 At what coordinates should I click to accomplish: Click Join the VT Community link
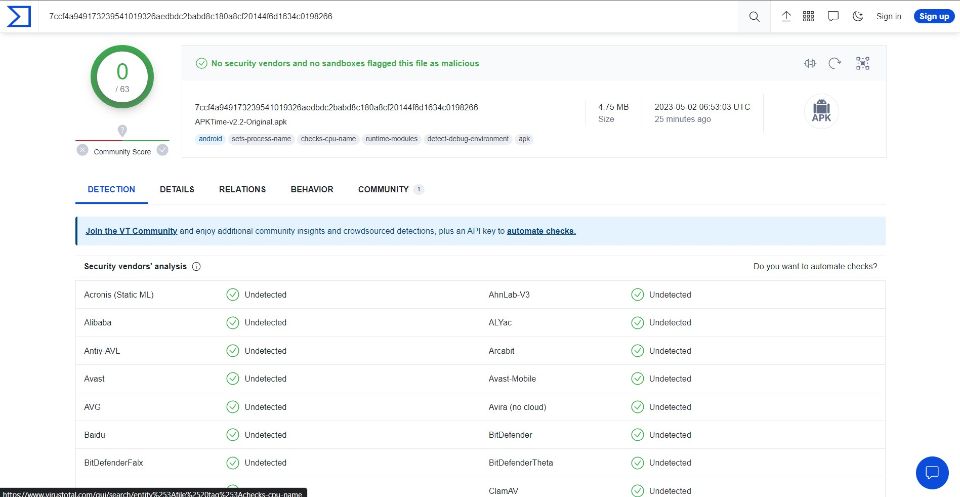click(x=132, y=231)
